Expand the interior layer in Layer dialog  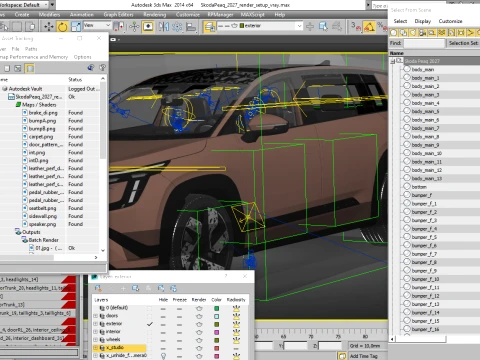tap(95, 332)
